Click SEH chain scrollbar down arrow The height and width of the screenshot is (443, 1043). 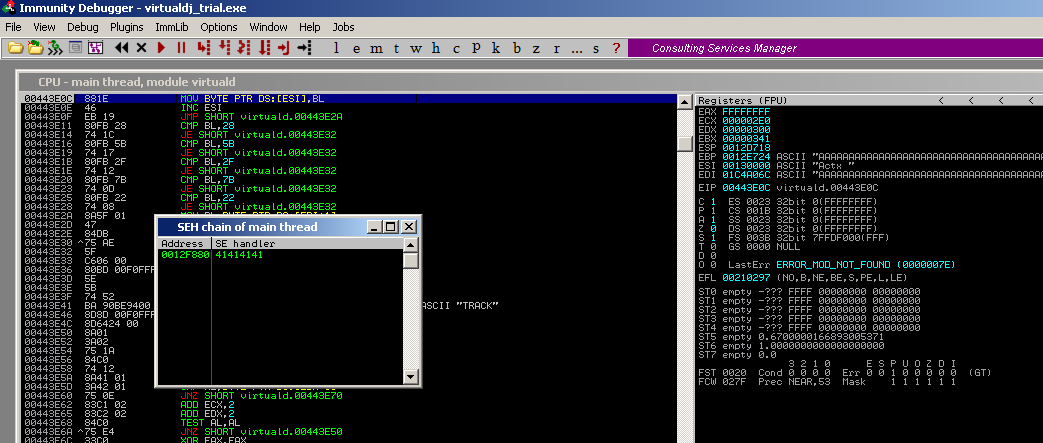tap(411, 377)
